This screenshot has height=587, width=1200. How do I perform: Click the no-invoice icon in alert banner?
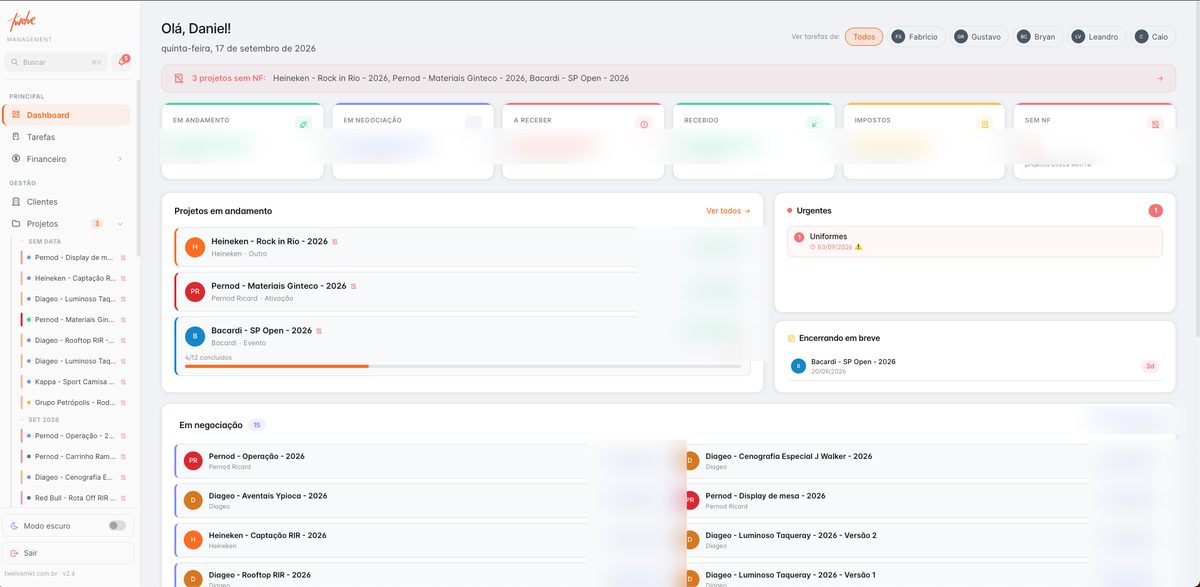179,78
